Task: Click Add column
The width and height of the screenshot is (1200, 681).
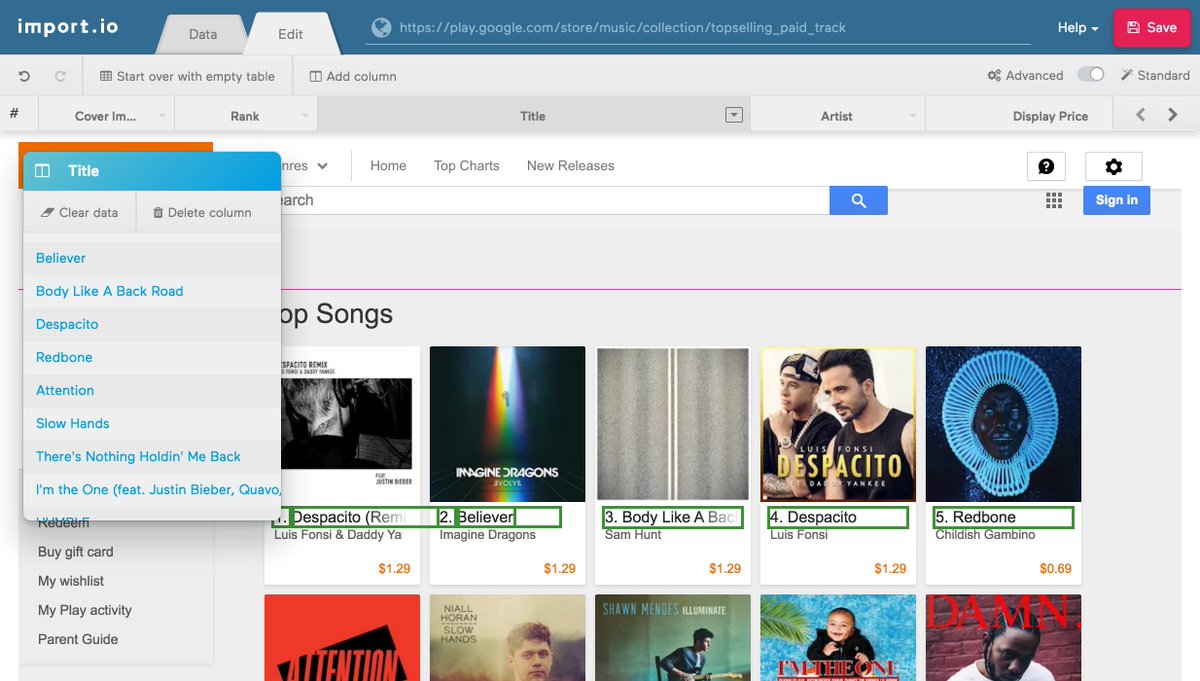Action: click(x=353, y=76)
